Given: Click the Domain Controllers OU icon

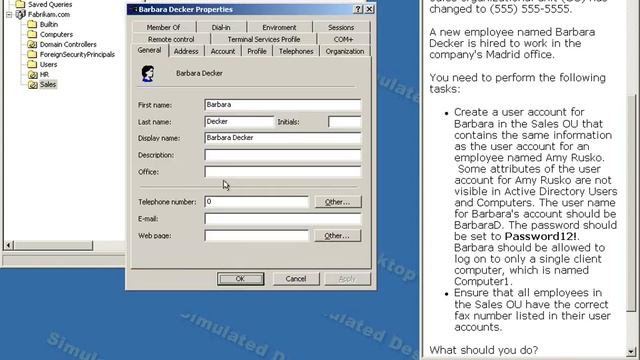Looking at the screenshot, I should coord(32,44).
